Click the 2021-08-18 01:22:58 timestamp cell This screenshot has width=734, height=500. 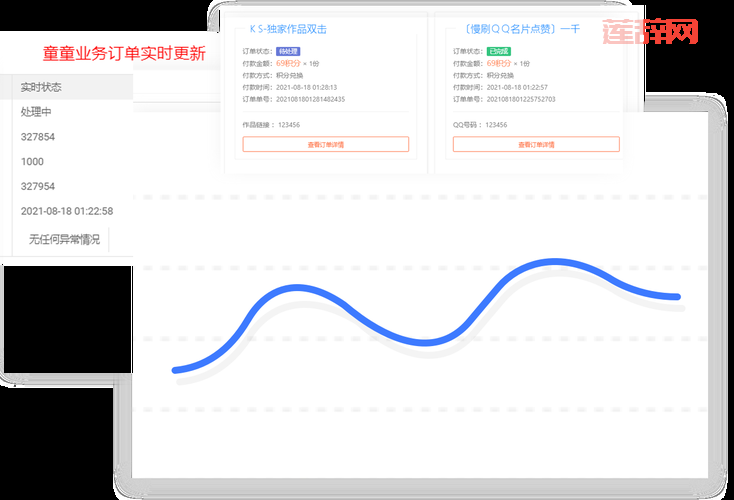(66, 212)
